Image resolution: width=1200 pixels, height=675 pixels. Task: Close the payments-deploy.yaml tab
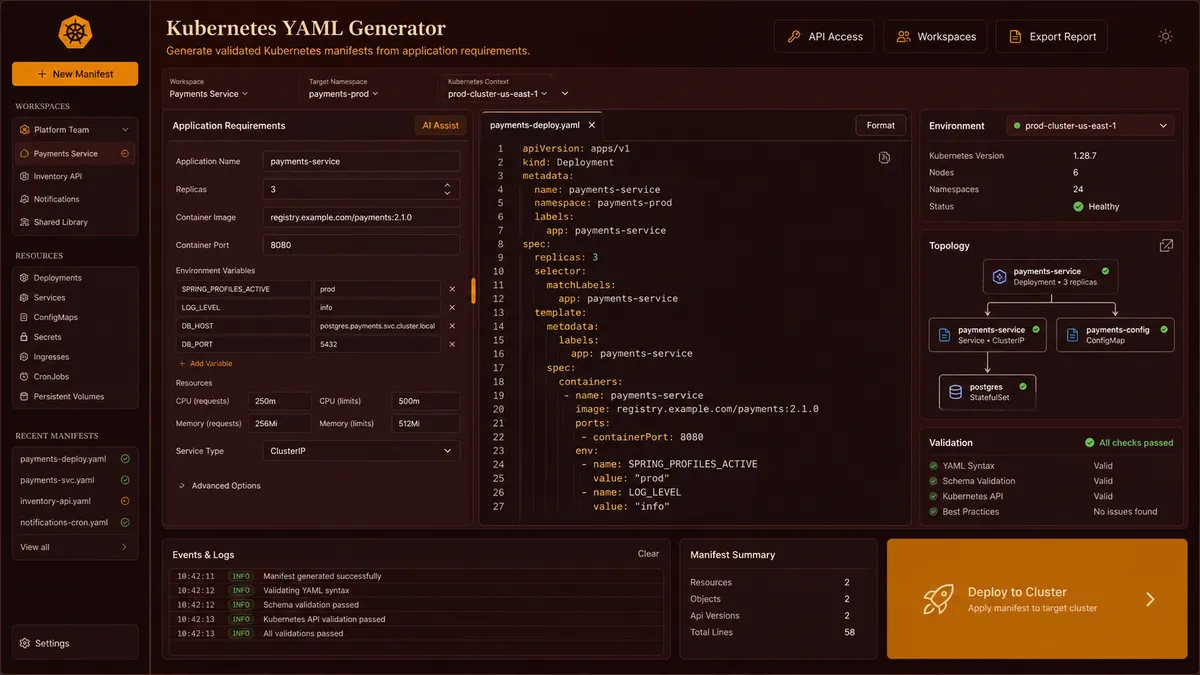[592, 125]
